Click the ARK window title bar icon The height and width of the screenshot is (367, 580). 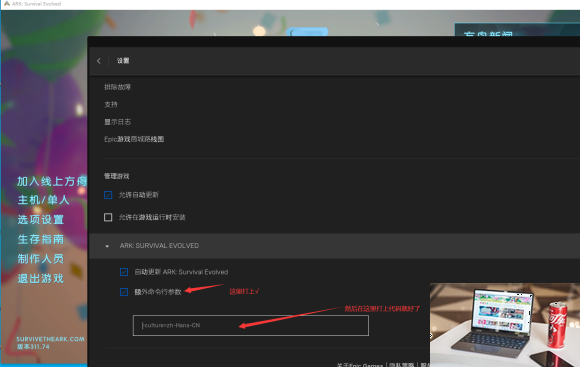[7, 4]
